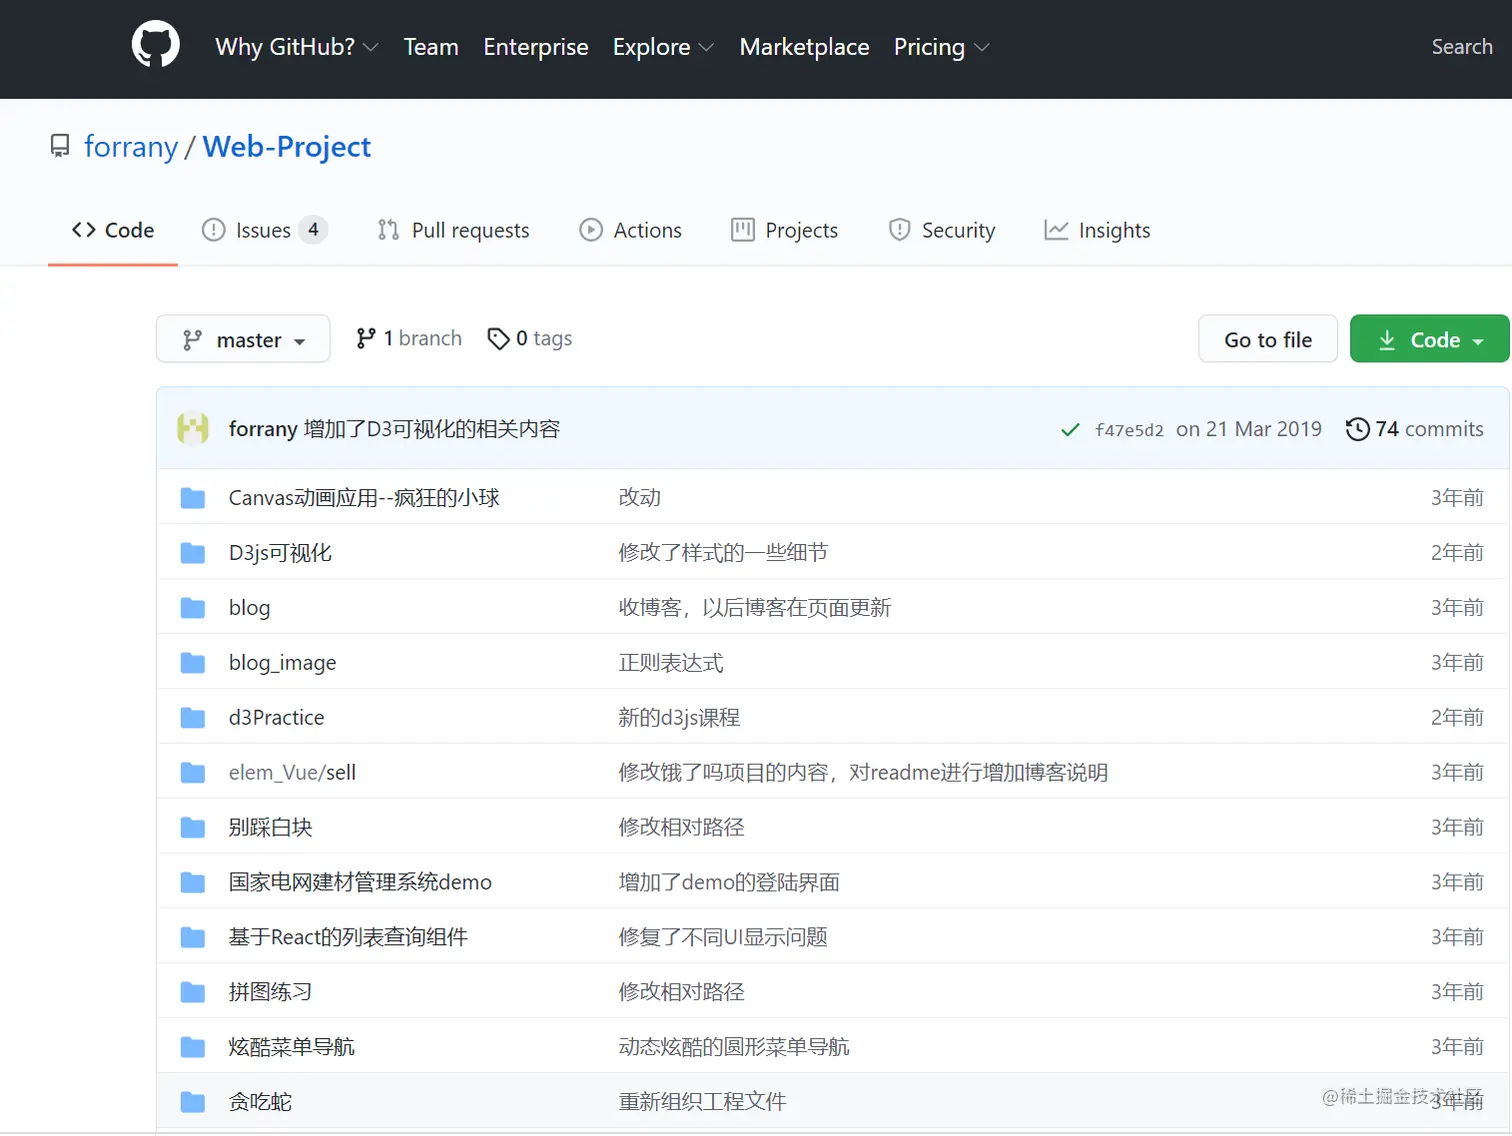Open the 别踩白块 folder
Image resolution: width=1512 pixels, height=1136 pixels.
click(x=271, y=828)
